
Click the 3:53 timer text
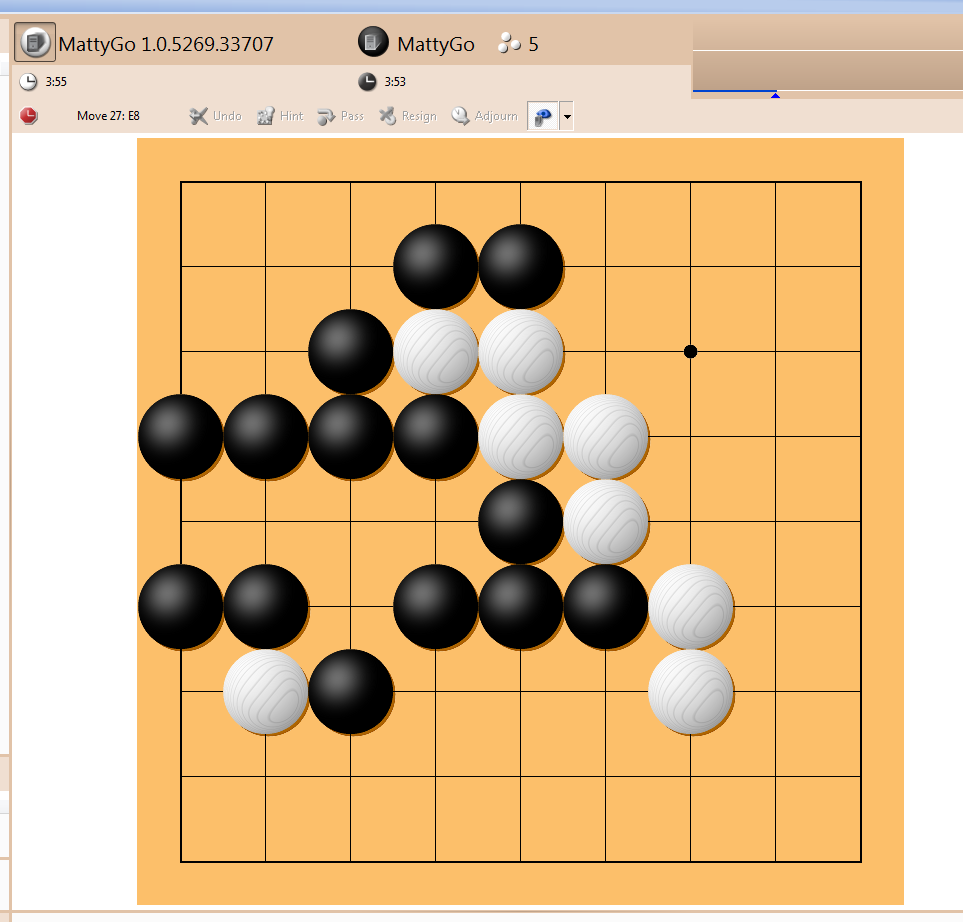[395, 82]
